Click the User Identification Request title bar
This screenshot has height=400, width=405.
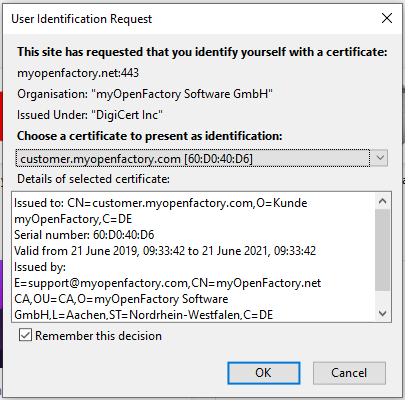(x=190, y=19)
